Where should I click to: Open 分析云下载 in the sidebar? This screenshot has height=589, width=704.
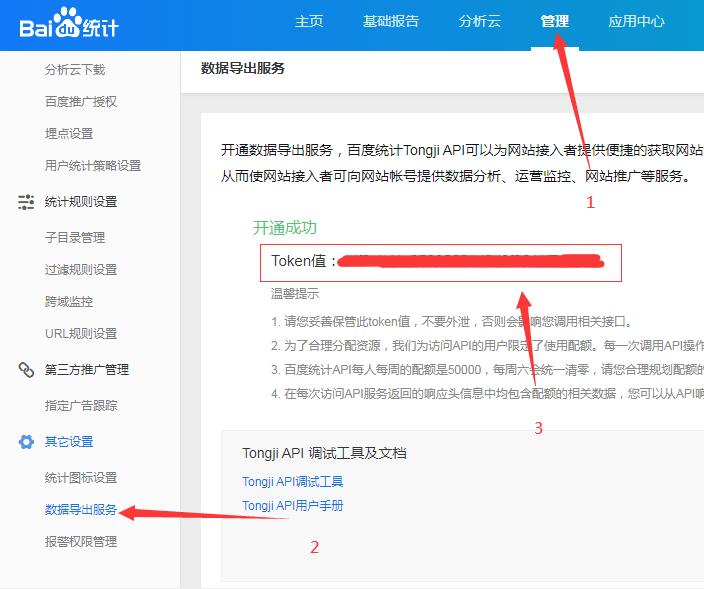pyautogui.click(x=75, y=70)
